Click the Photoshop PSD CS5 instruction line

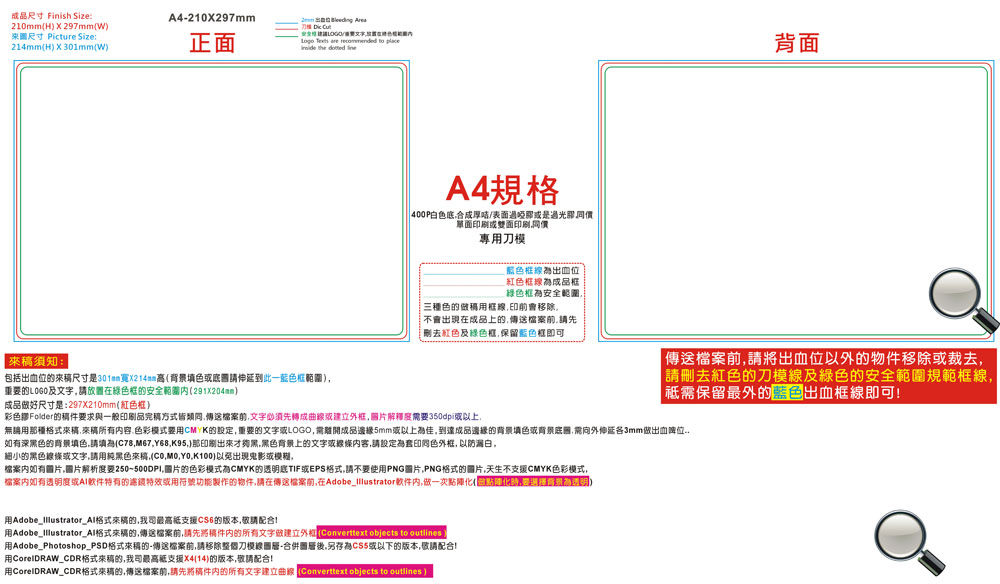pyautogui.click(x=230, y=546)
